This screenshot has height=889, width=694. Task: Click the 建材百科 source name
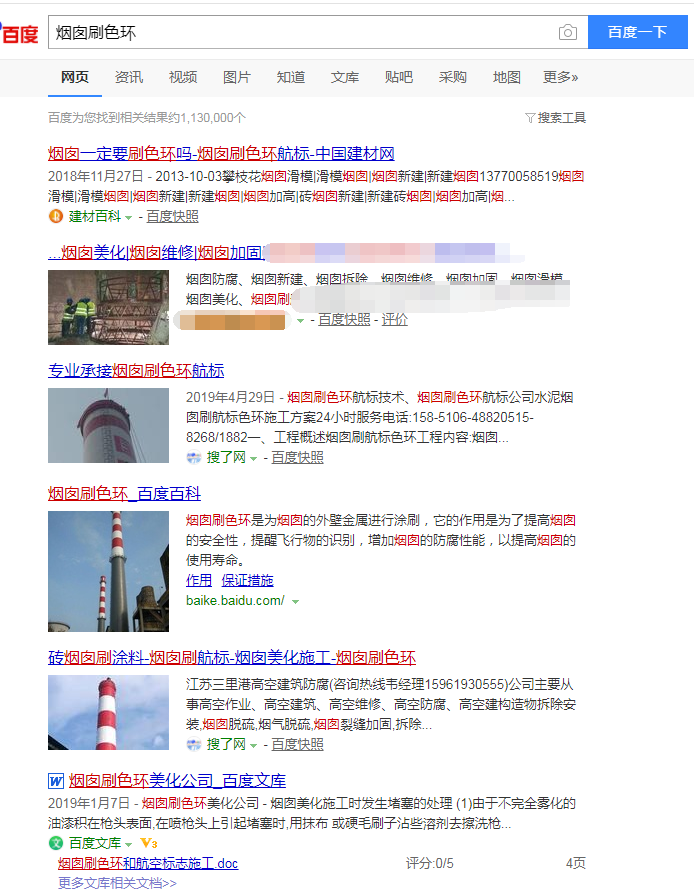click(x=95, y=217)
